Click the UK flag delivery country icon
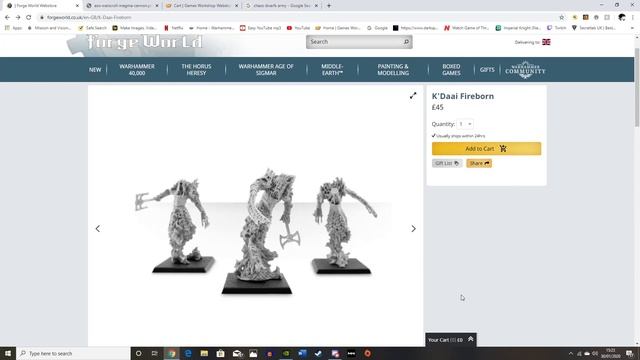The image size is (640, 360). (x=546, y=42)
